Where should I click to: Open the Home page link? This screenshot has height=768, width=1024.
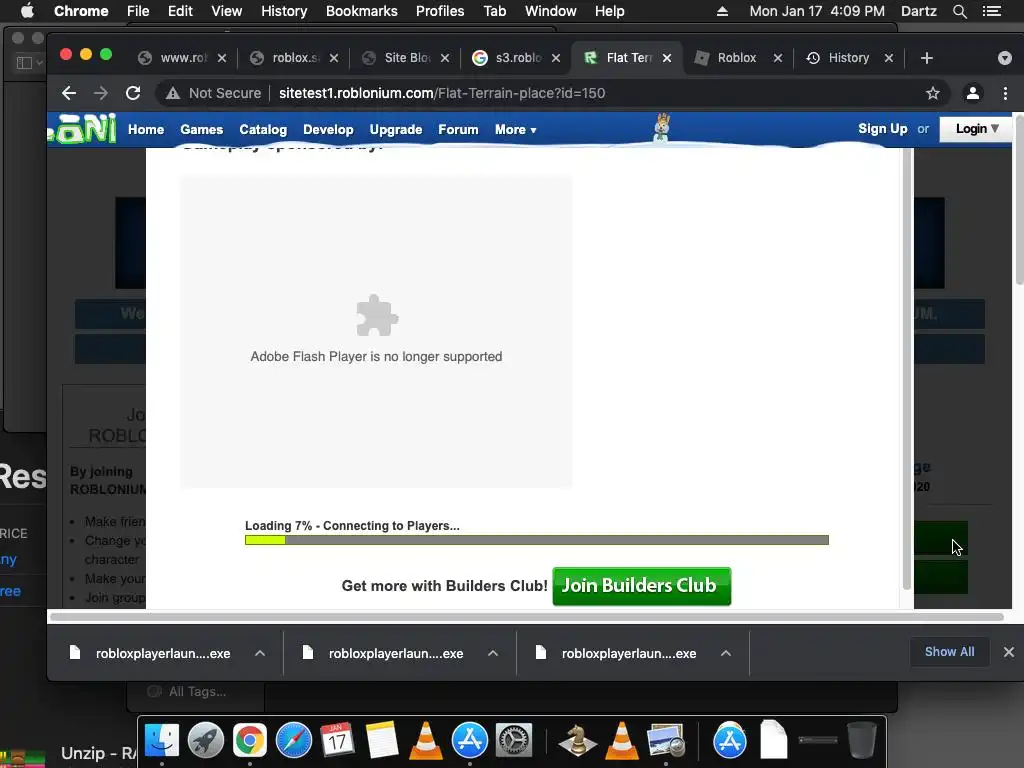click(x=146, y=129)
